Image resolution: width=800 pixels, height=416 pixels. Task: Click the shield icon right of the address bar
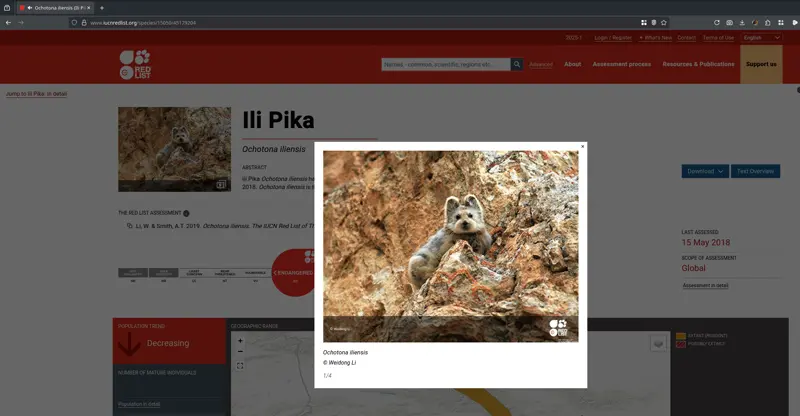[x=654, y=22]
